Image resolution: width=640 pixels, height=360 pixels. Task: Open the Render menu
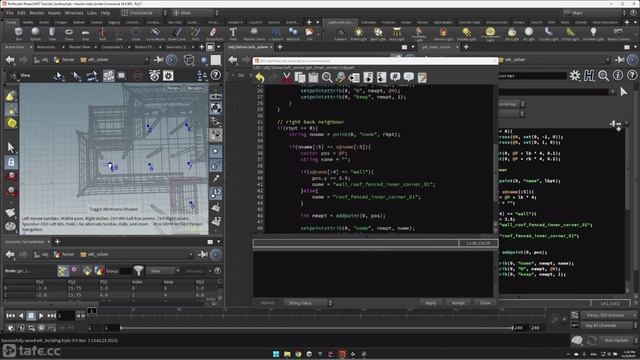(37, 13)
